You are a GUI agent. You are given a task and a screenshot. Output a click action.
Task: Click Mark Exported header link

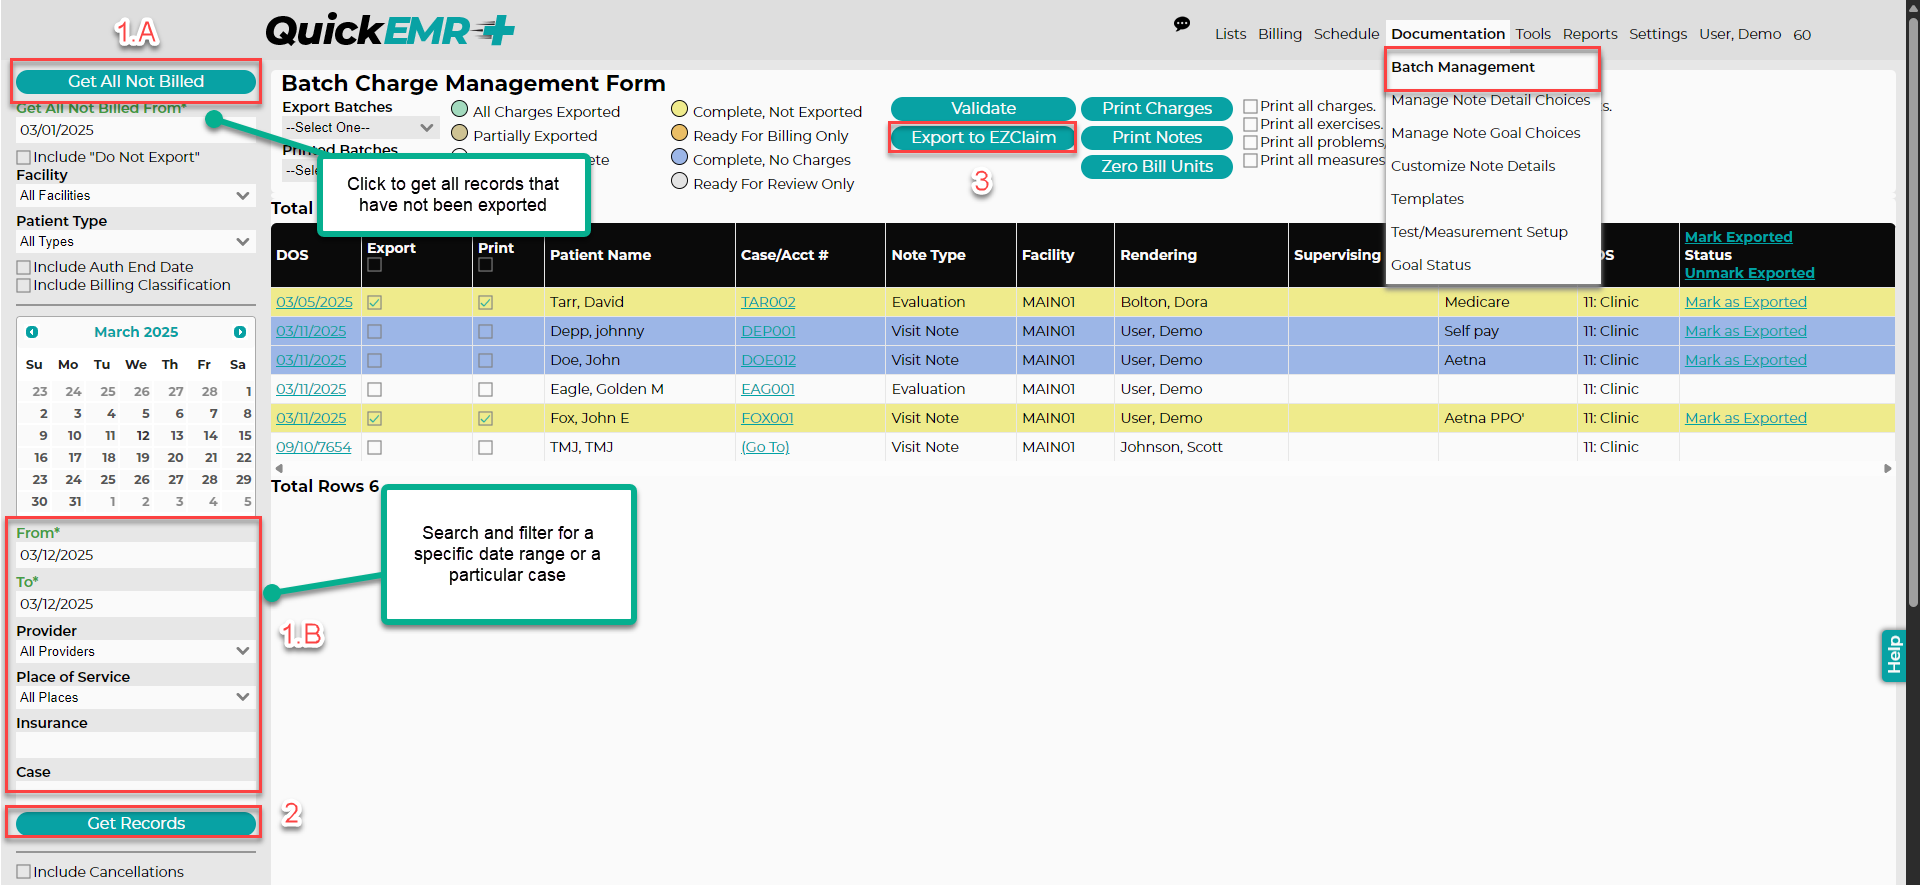pyautogui.click(x=1738, y=237)
